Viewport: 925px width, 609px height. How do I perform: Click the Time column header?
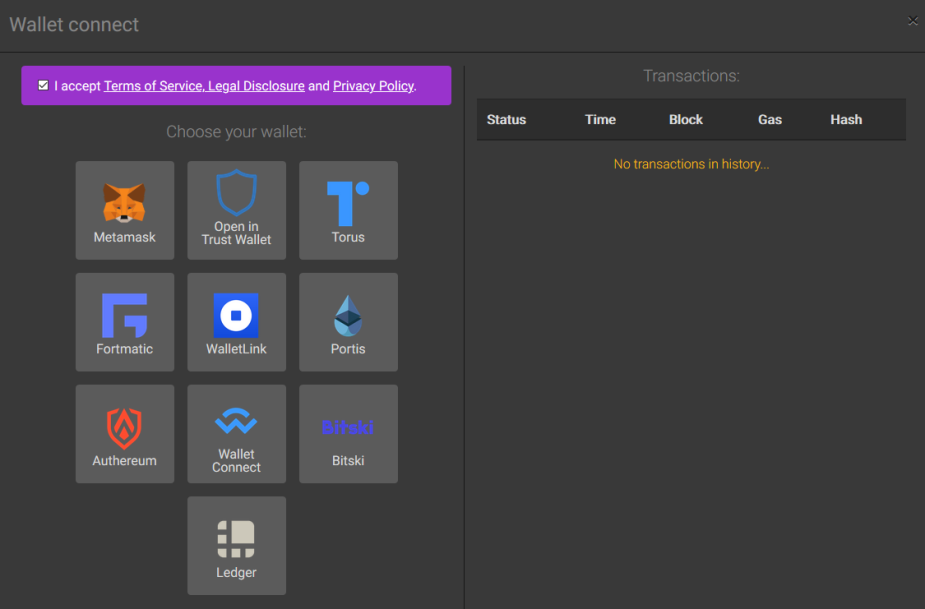(600, 119)
